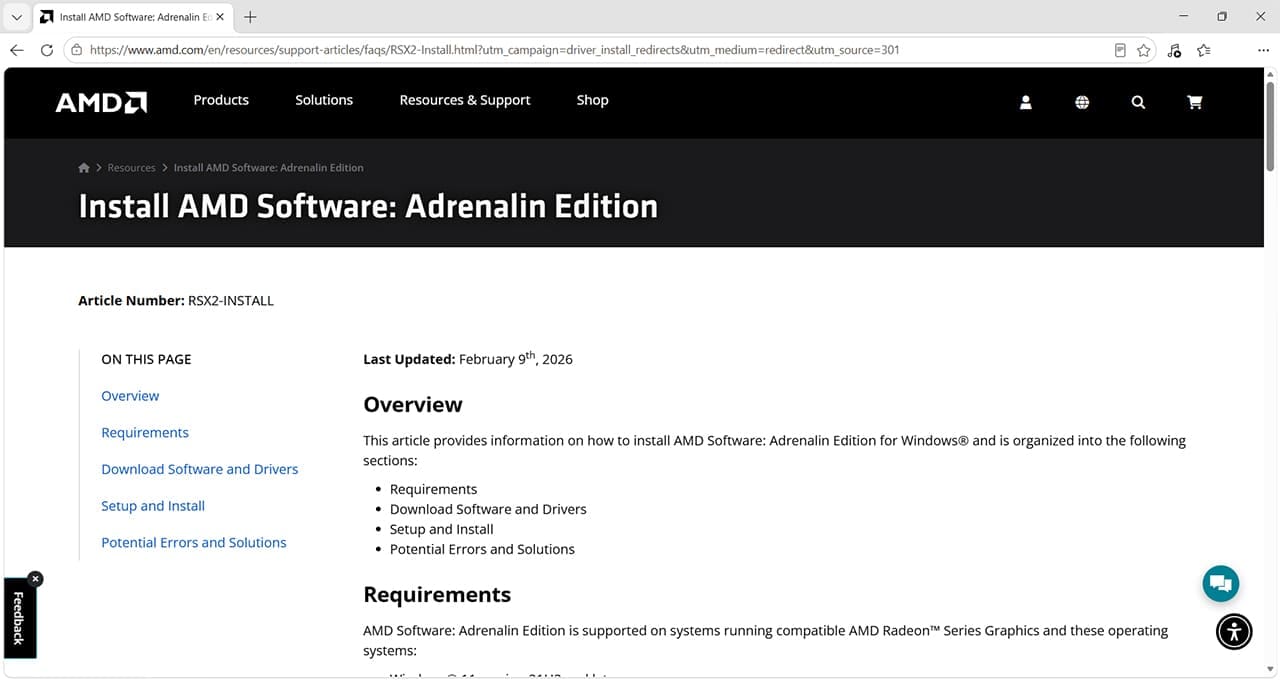Click the ON THIS PAGE label
1280x680 pixels.
[146, 359]
